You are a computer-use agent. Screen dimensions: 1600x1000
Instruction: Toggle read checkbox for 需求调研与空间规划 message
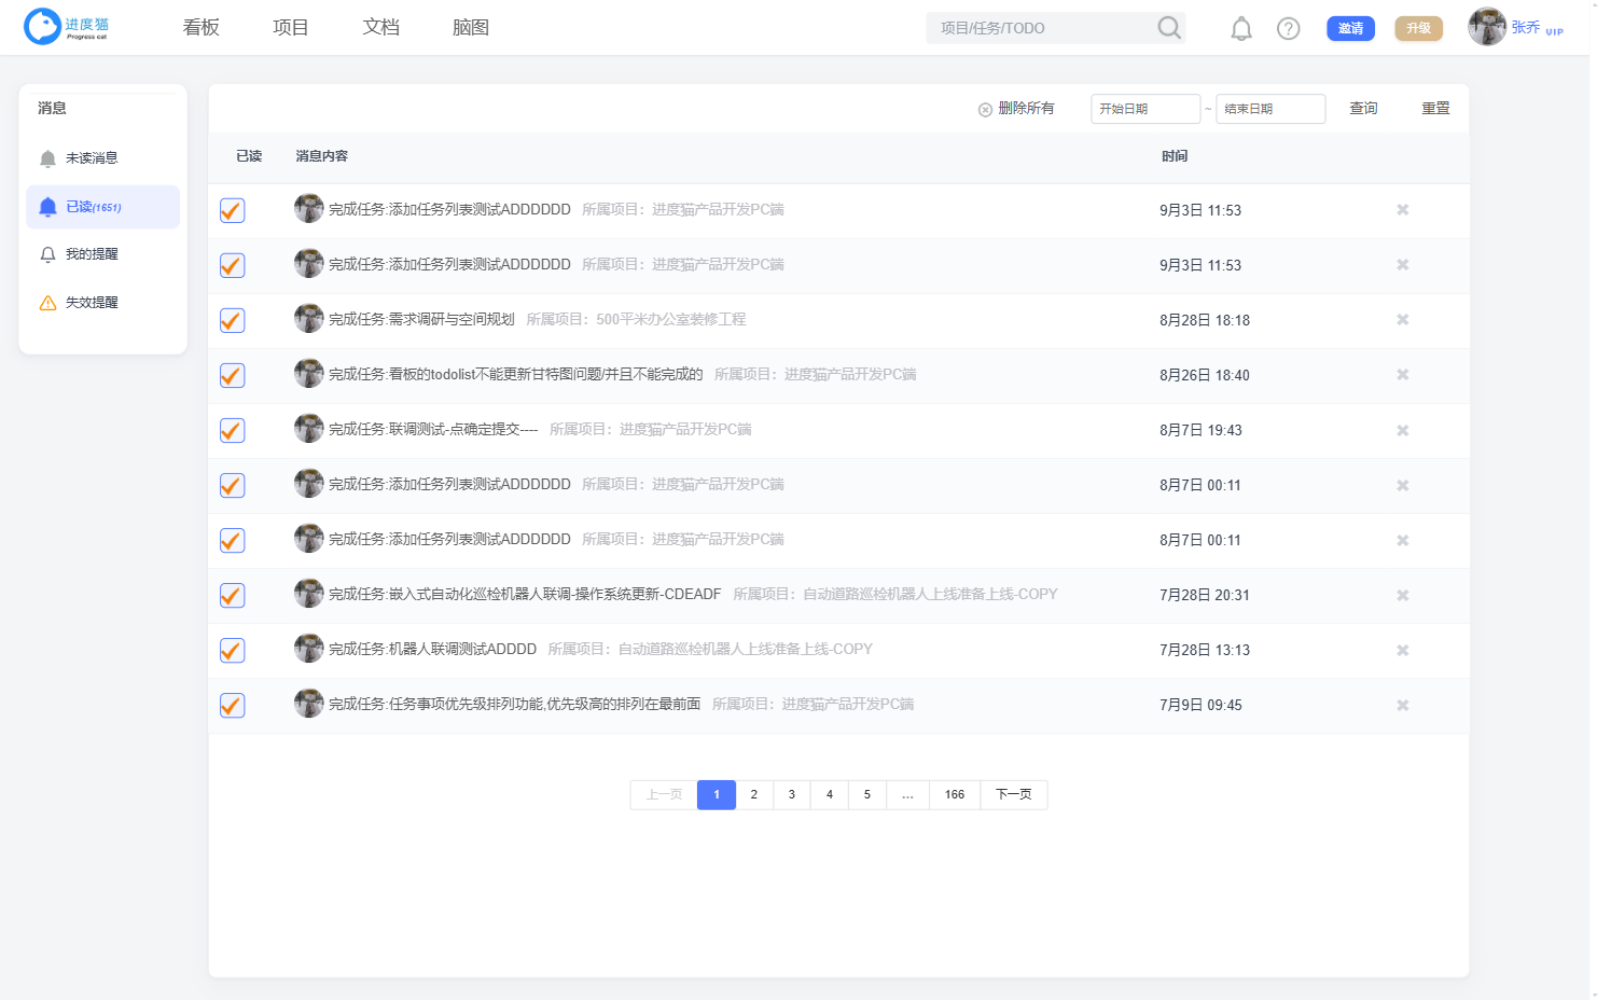(x=232, y=320)
